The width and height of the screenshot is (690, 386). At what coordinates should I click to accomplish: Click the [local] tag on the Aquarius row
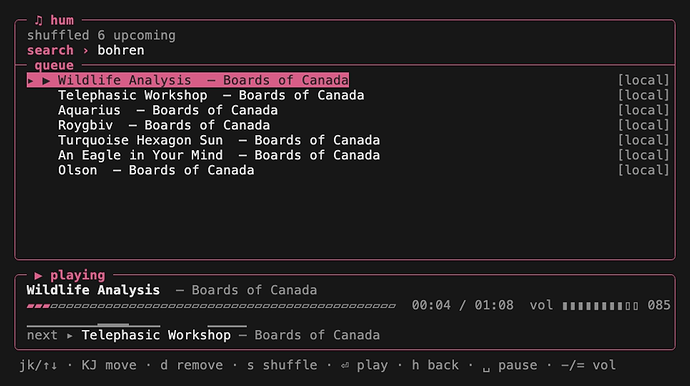click(x=643, y=110)
